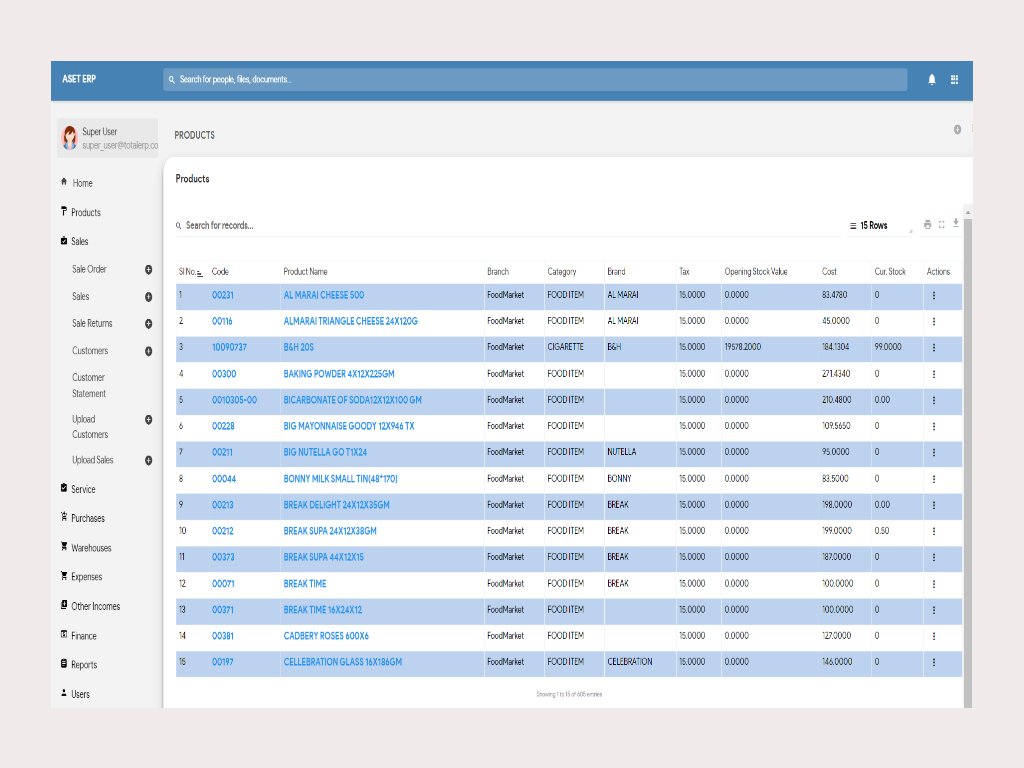Click the print icon above the table

(926, 224)
